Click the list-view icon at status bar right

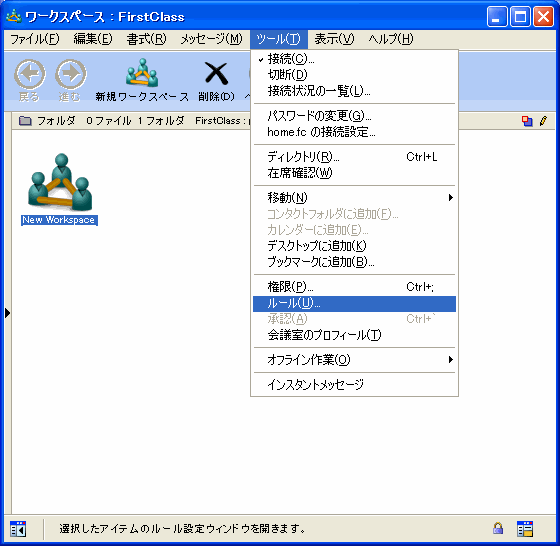525,529
